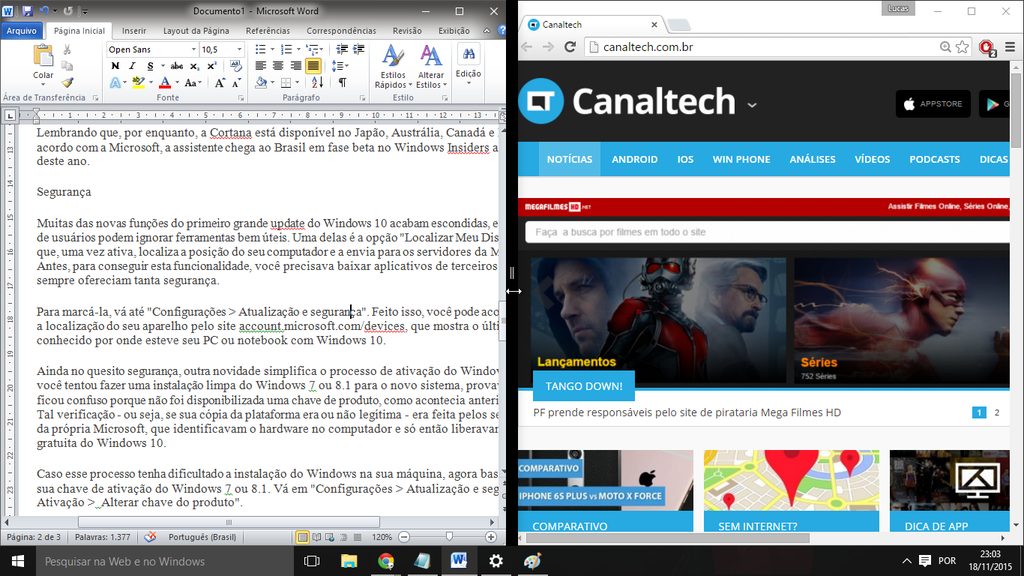Open the Mega Filmes HD piracy headline
This screenshot has height=576, width=1024.
pyautogui.click(x=687, y=413)
